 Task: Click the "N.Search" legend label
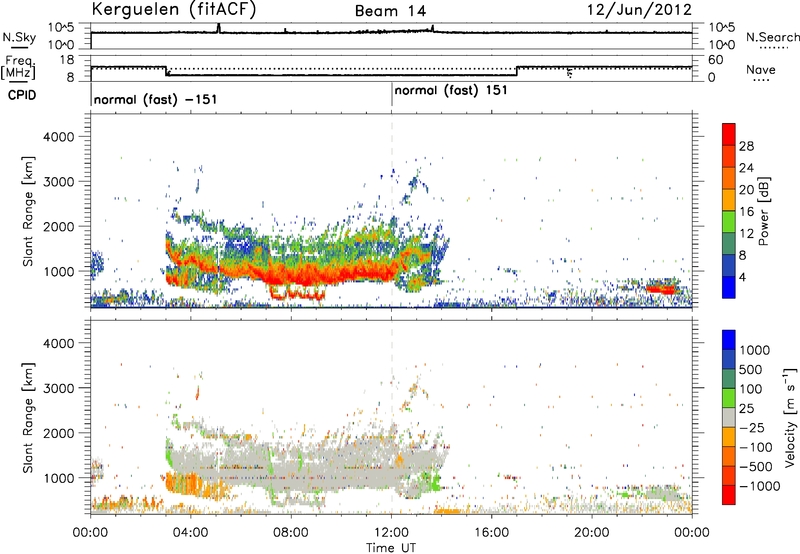(772, 37)
